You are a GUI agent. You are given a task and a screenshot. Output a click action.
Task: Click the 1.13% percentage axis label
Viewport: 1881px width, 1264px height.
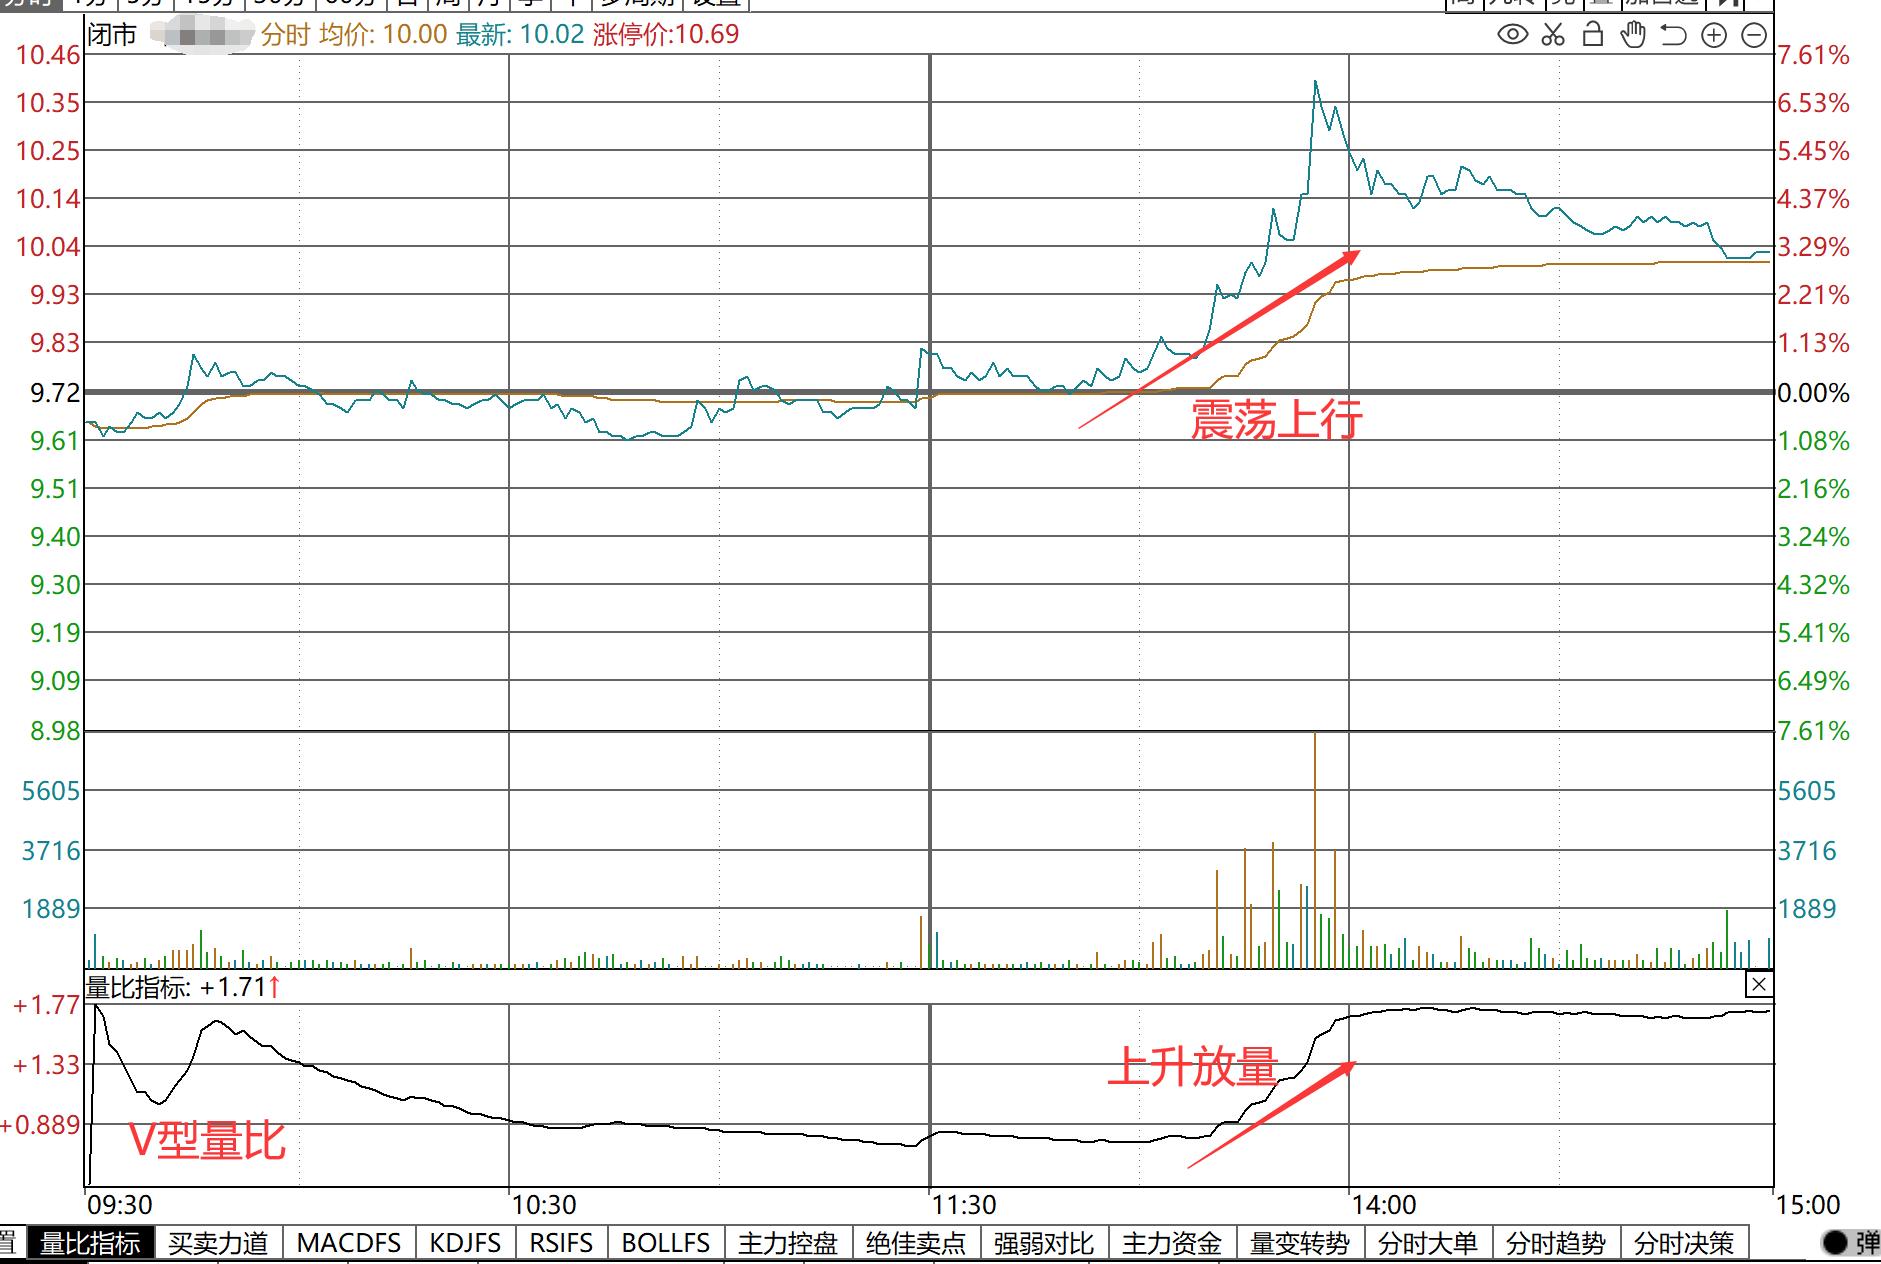1814,343
